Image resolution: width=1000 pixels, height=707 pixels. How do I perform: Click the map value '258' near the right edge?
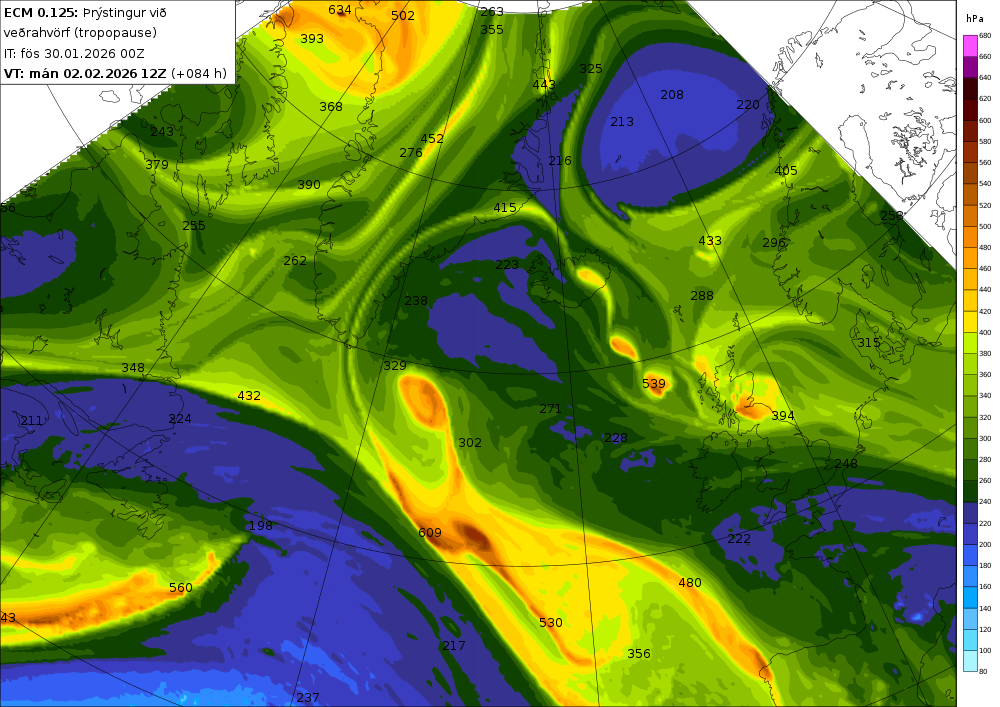tap(892, 215)
